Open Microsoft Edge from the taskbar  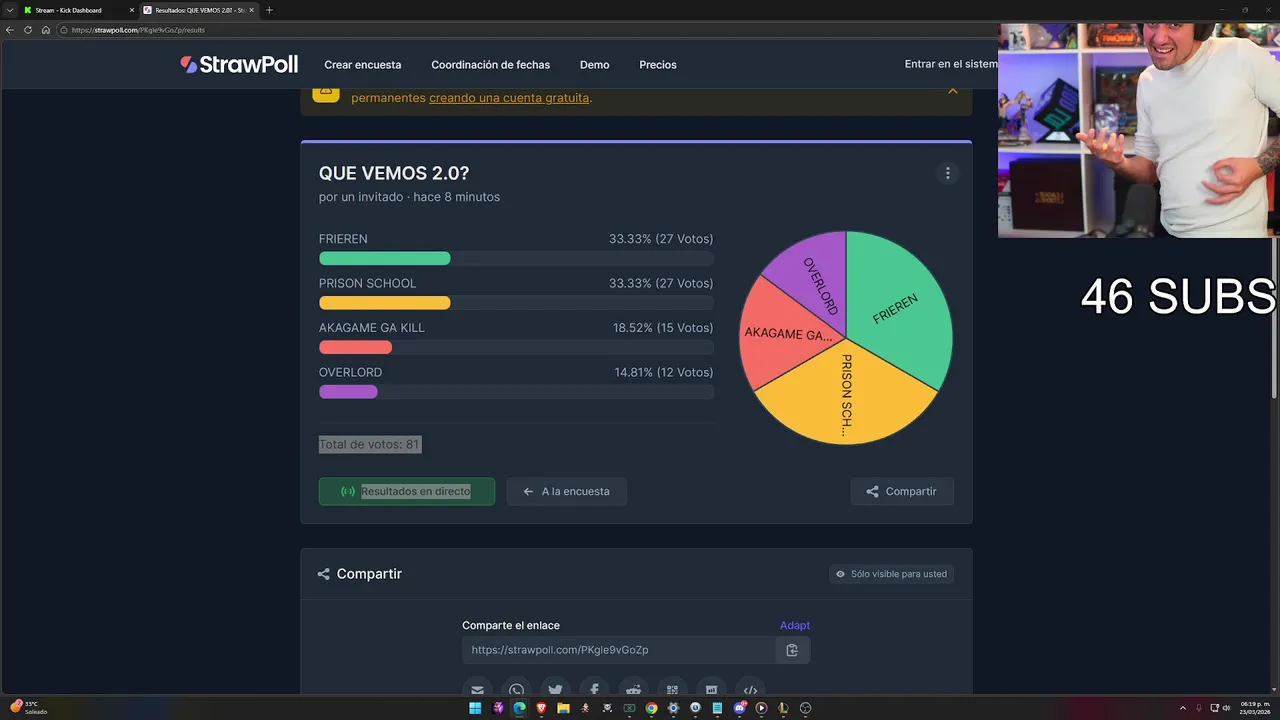point(519,708)
